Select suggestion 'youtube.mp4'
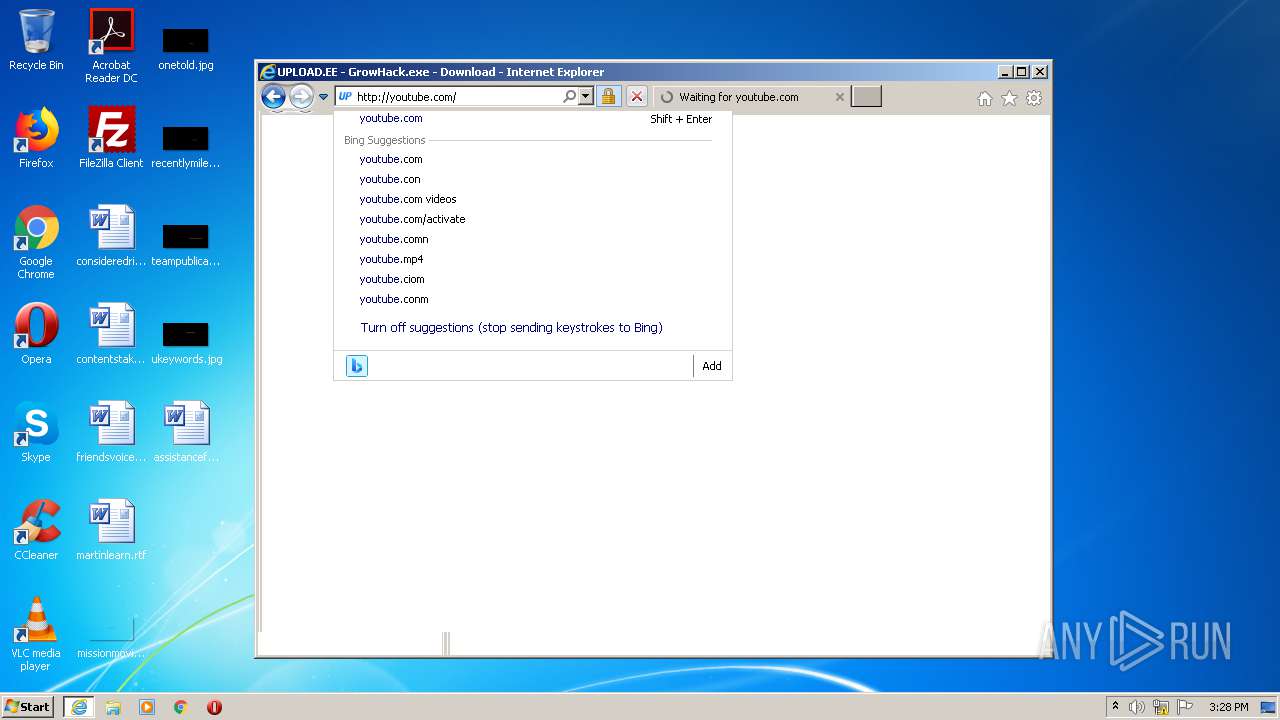The width and height of the screenshot is (1280, 720). [x=533, y=259]
